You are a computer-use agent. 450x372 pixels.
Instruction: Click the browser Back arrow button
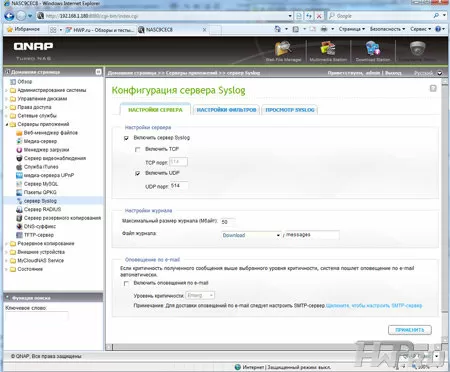[9, 16]
